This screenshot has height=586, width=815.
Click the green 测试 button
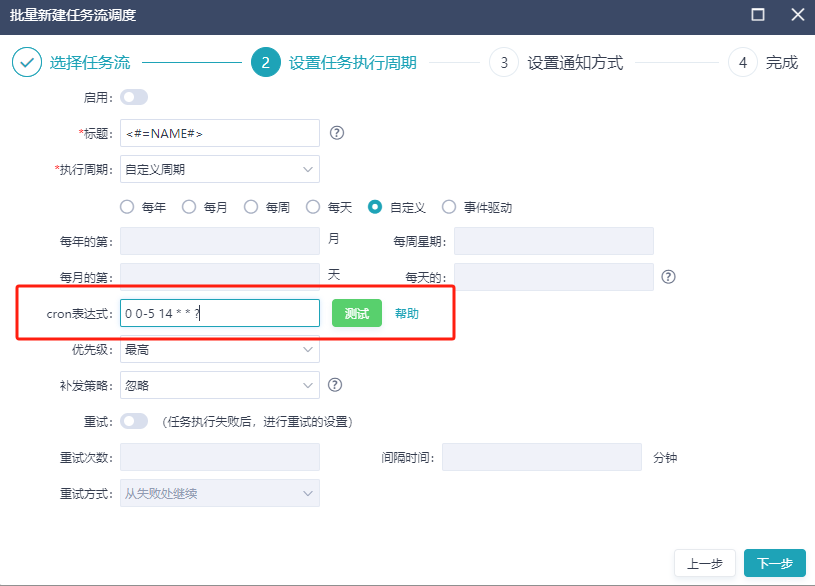pyautogui.click(x=357, y=313)
